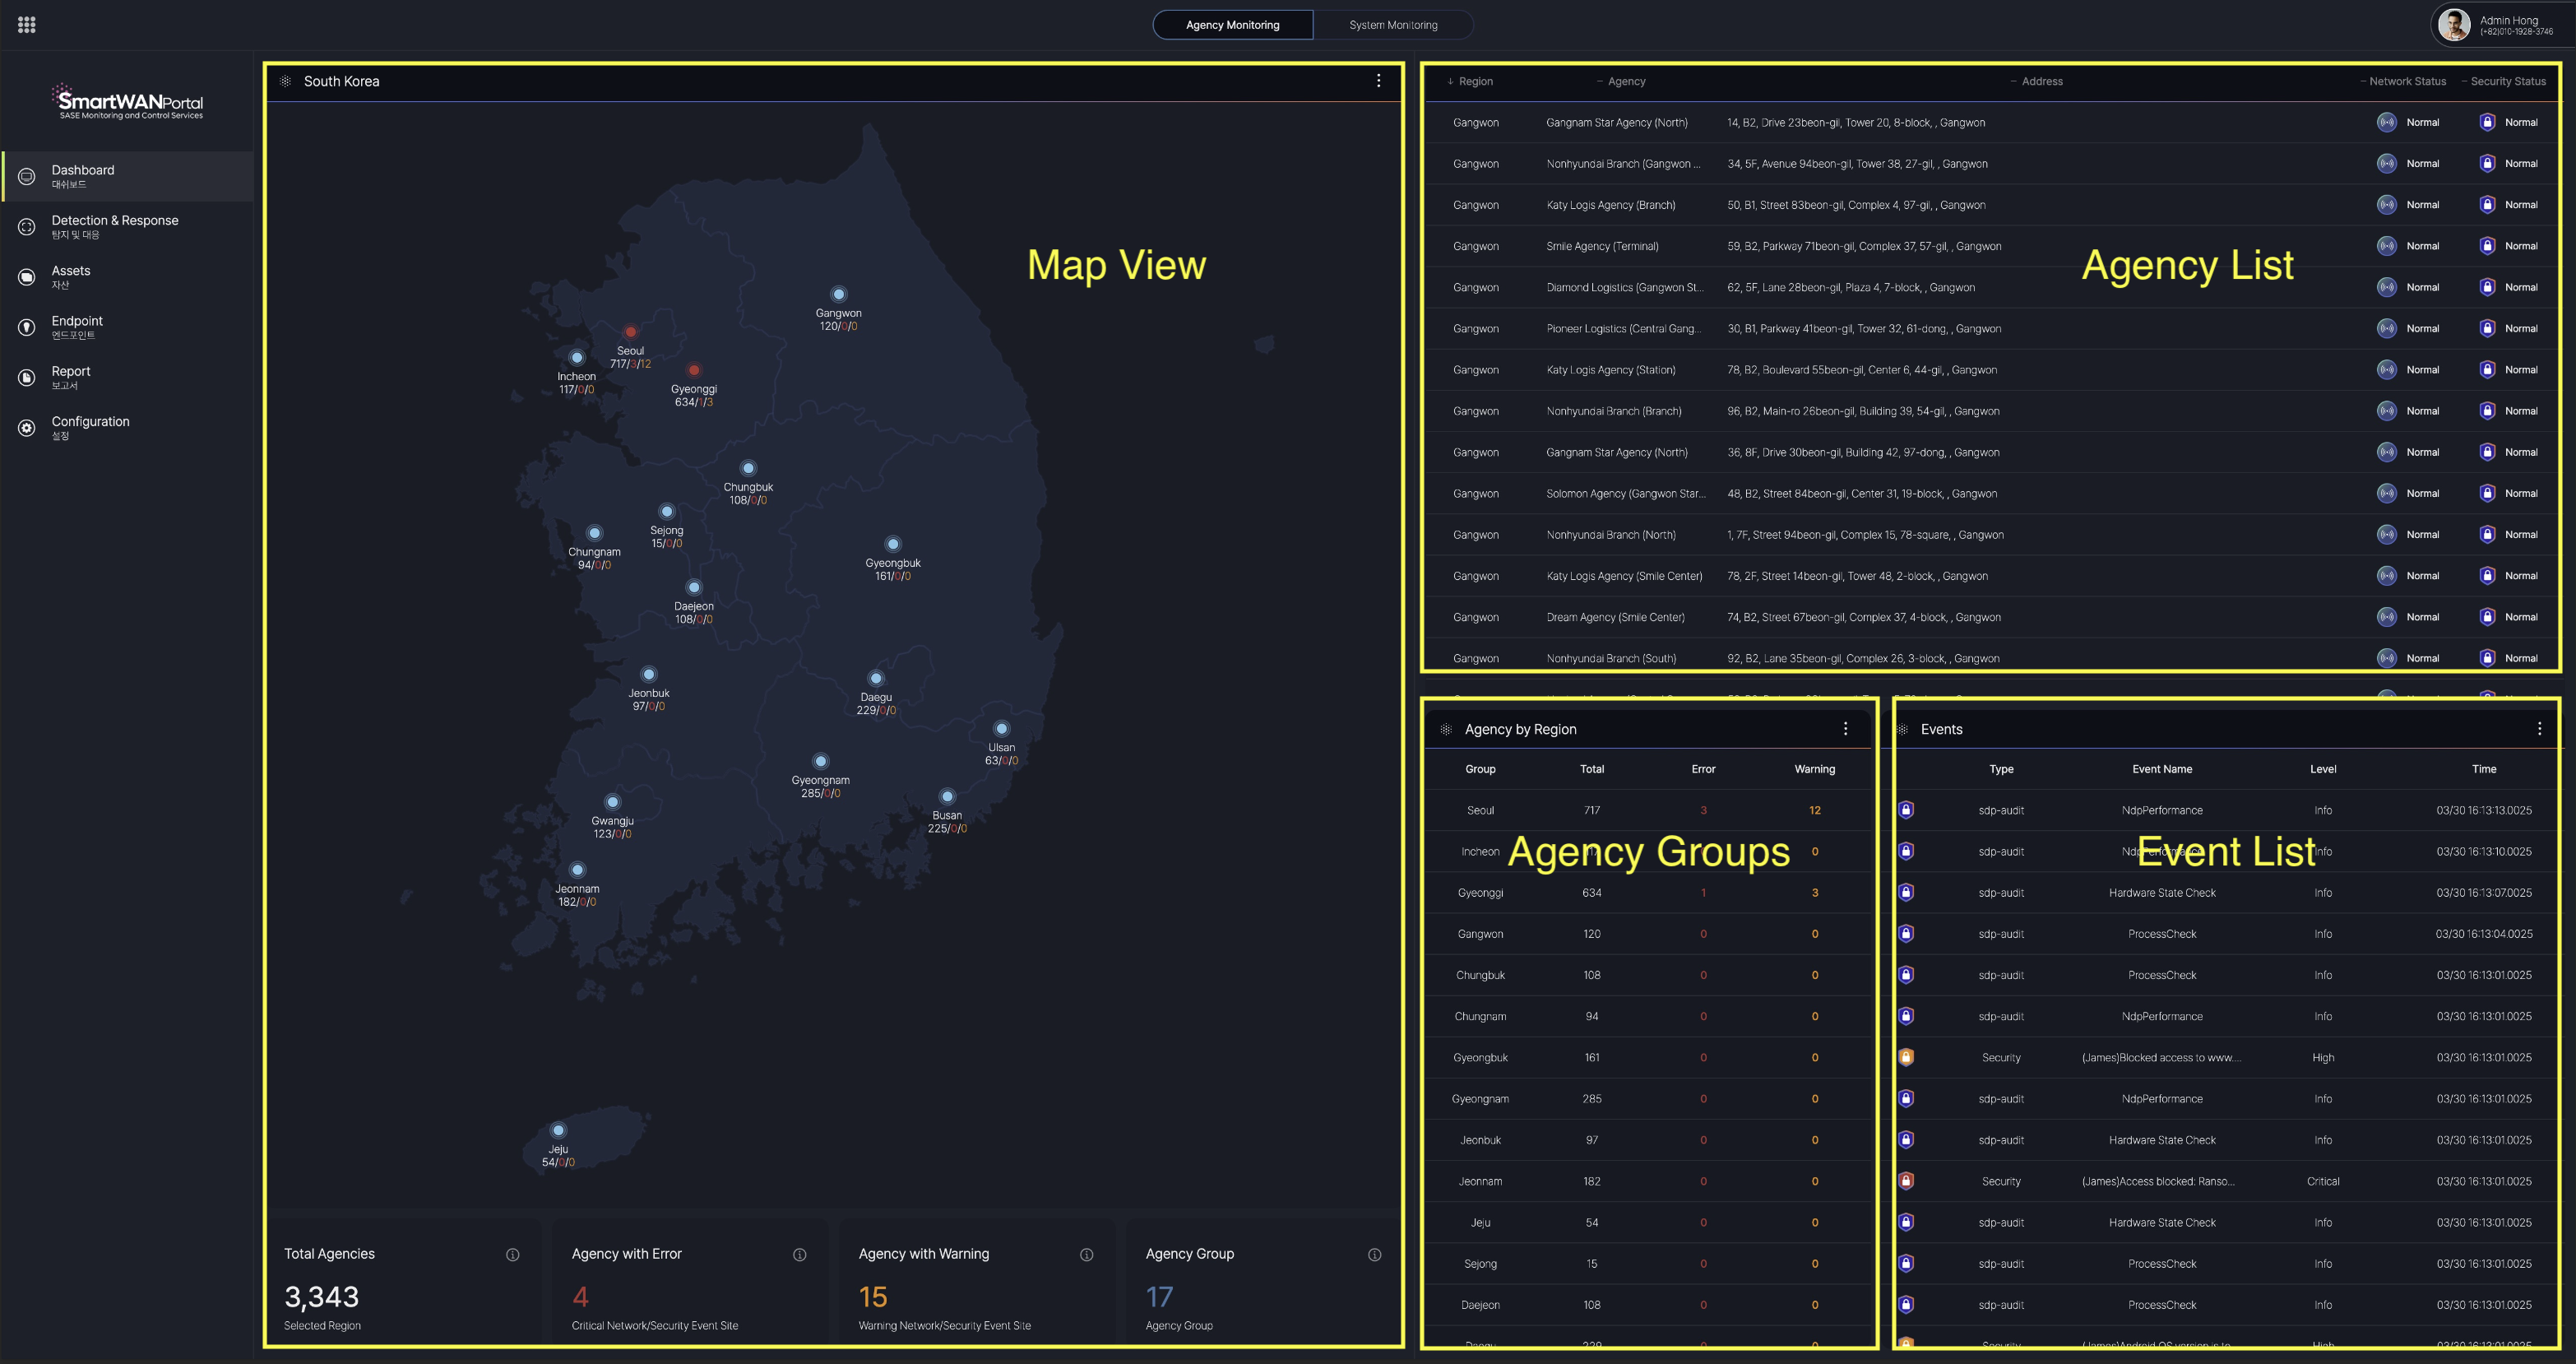
Task: Open Configuration gear in sidebar
Action: (27, 428)
